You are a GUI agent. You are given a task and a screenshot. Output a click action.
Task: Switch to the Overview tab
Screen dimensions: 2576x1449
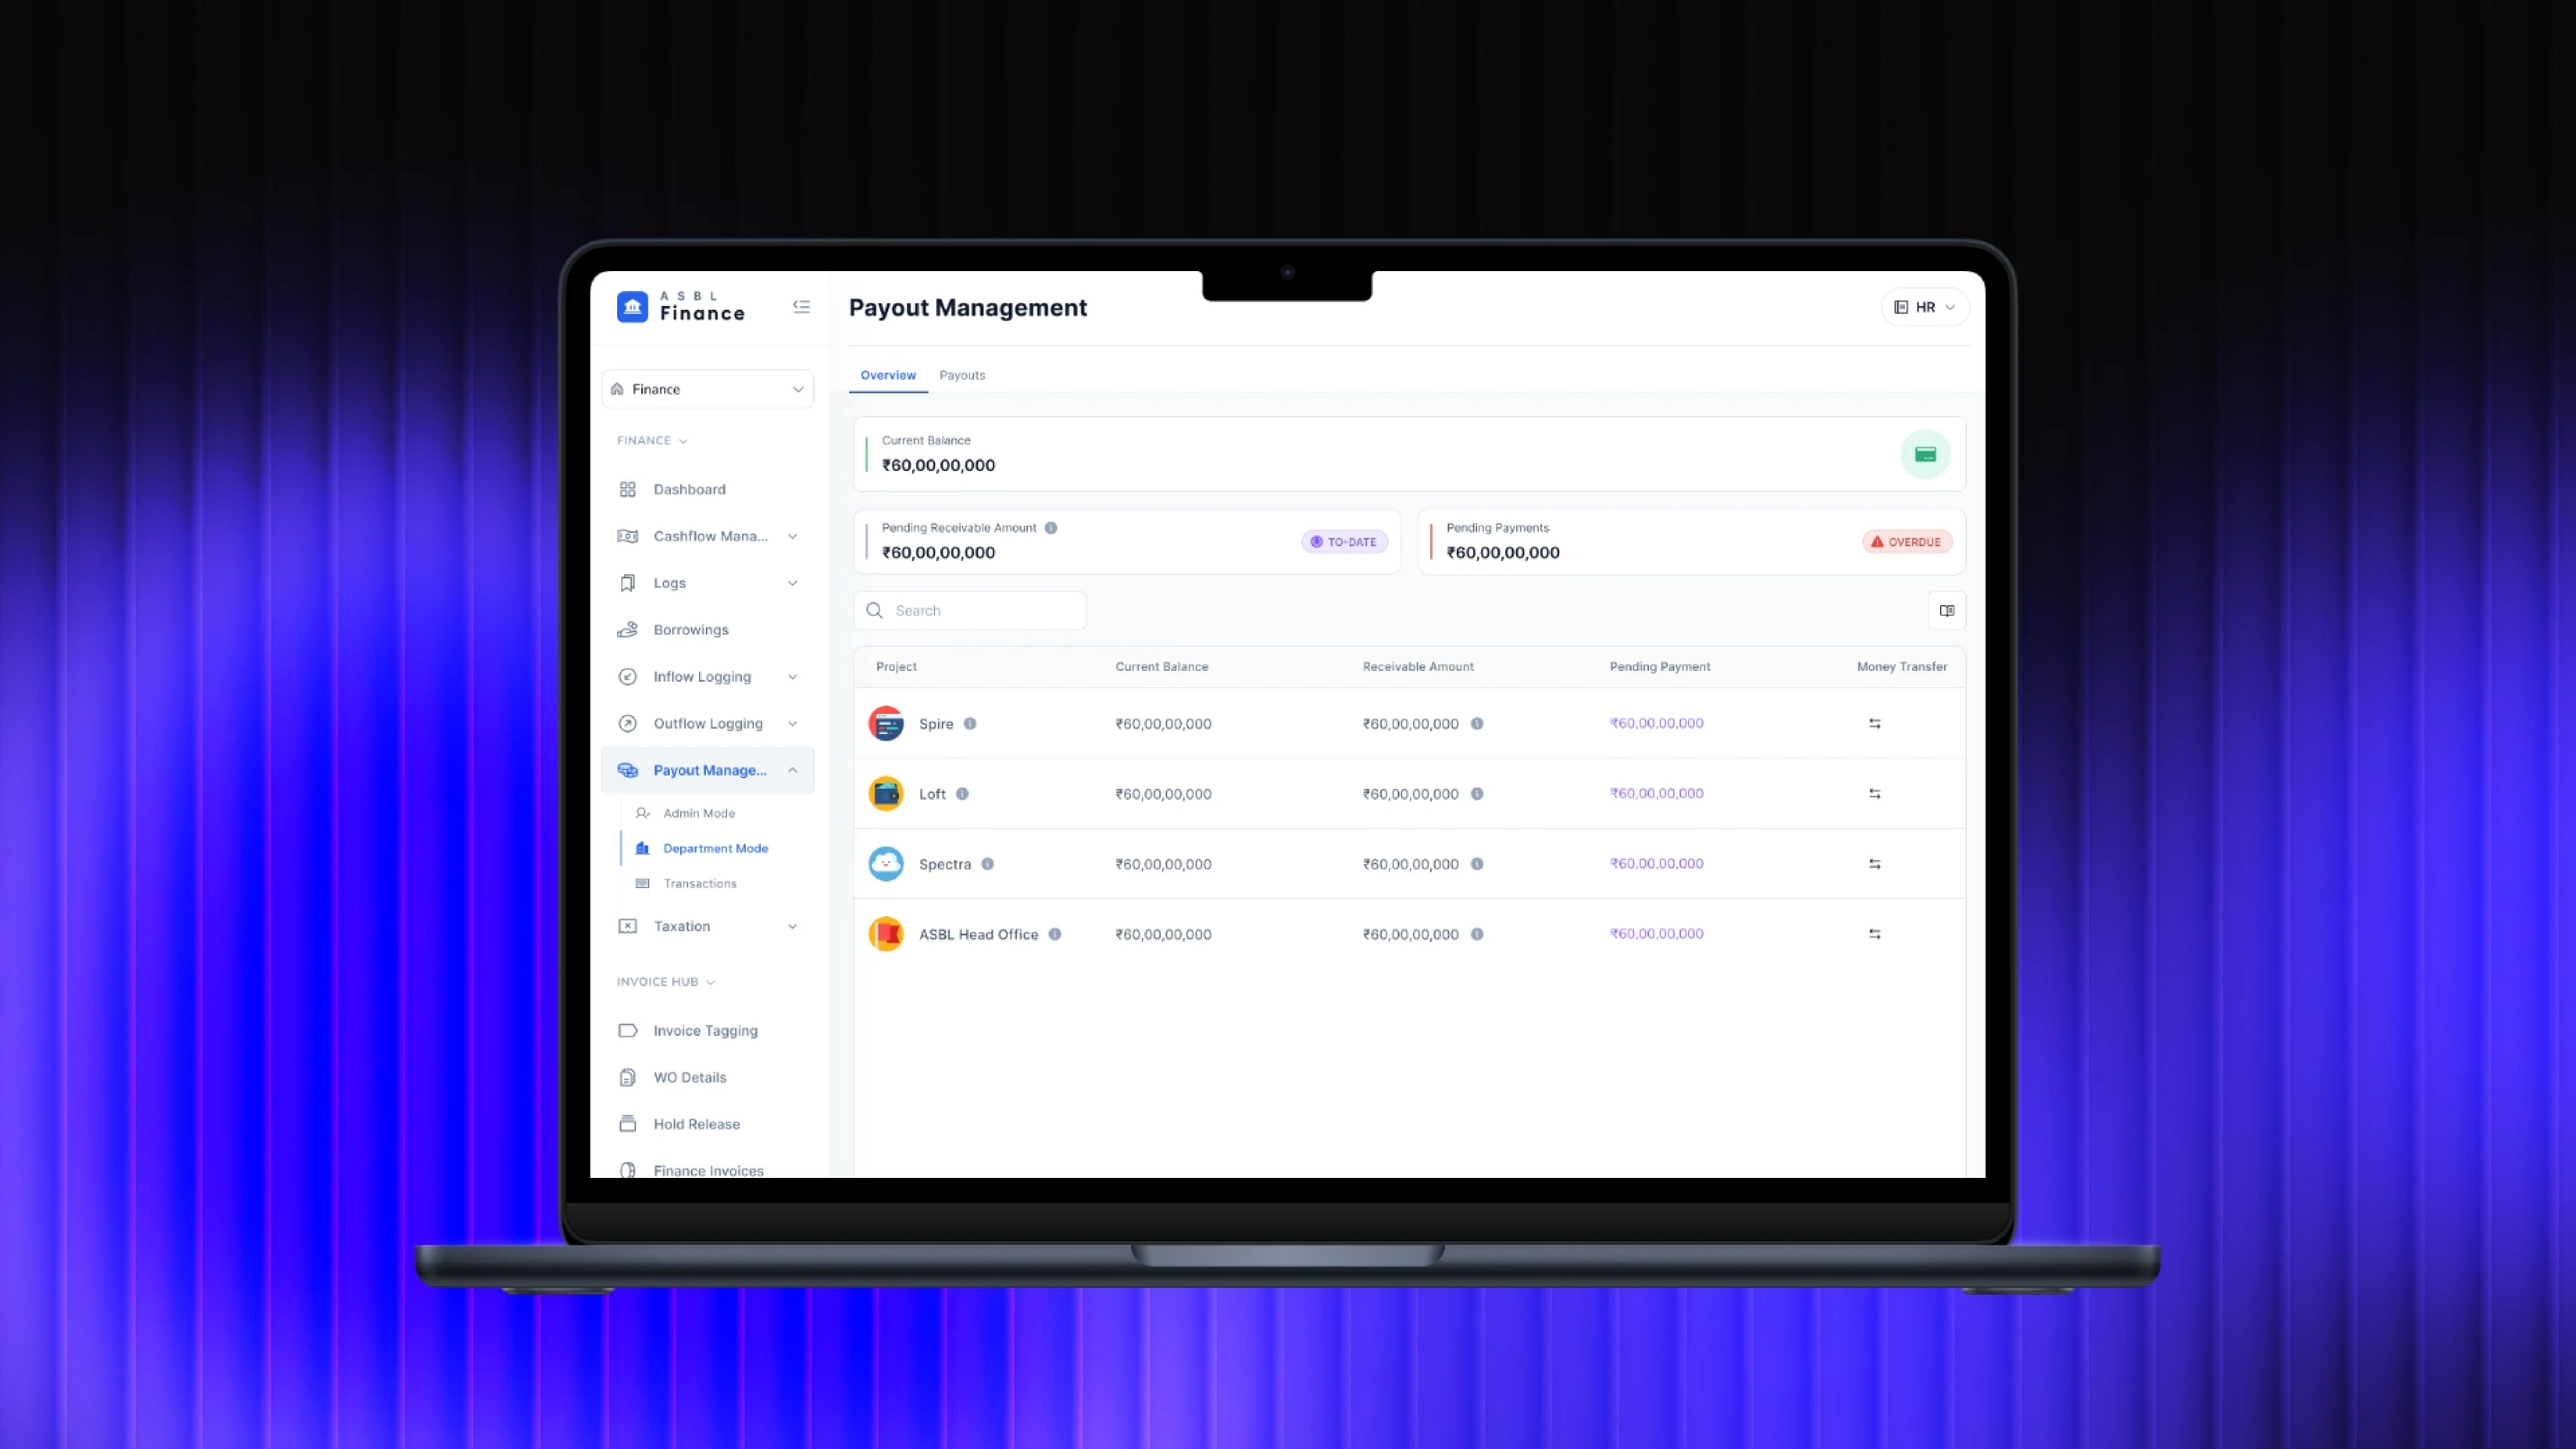click(x=888, y=375)
